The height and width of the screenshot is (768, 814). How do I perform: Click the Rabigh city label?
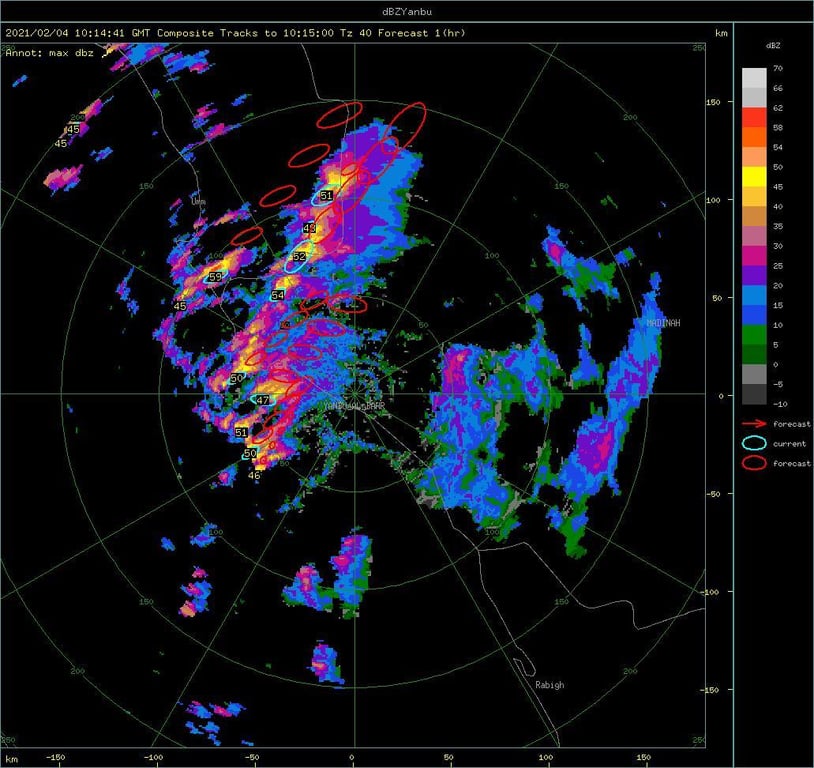(x=550, y=685)
